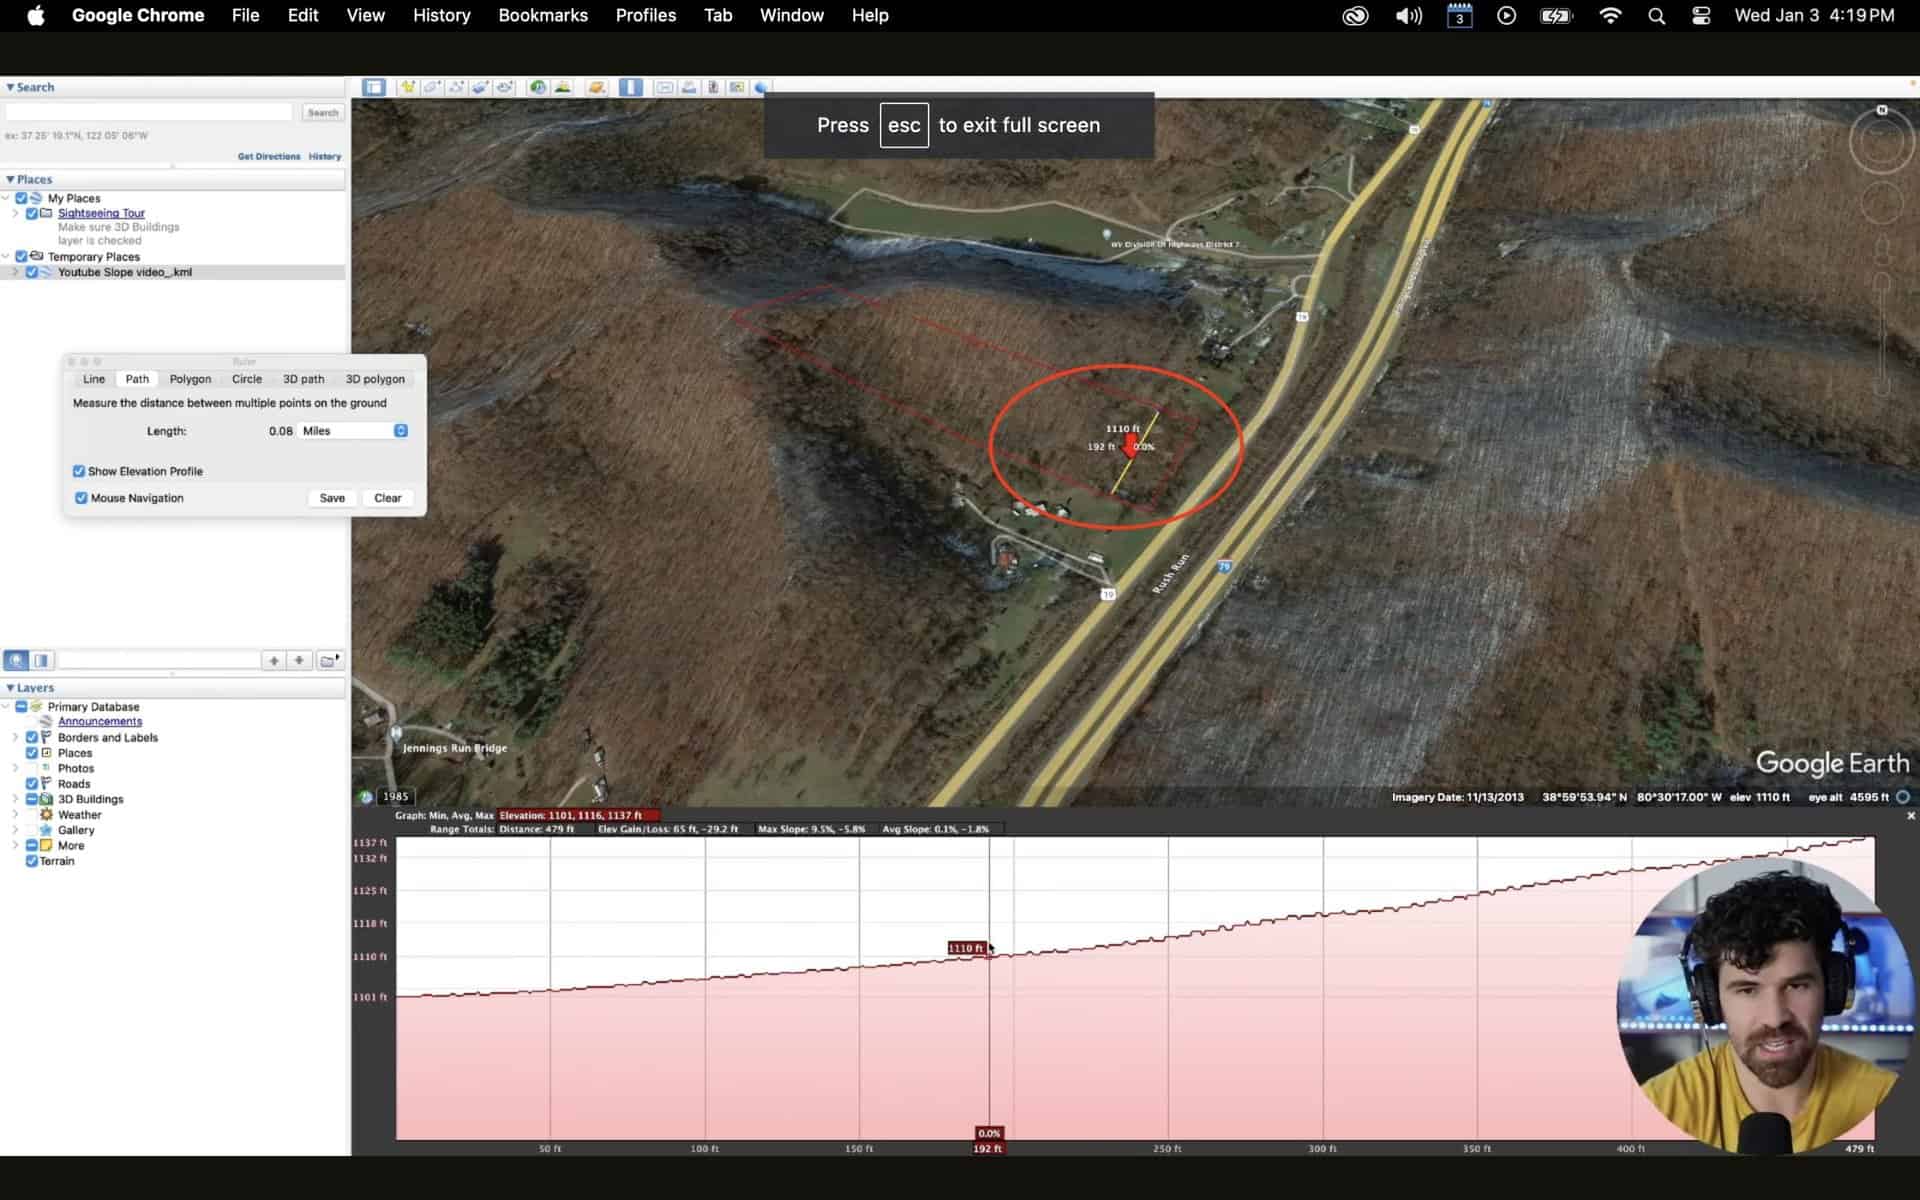Click the north-up compass look ring
1920x1200 pixels.
1881,142
